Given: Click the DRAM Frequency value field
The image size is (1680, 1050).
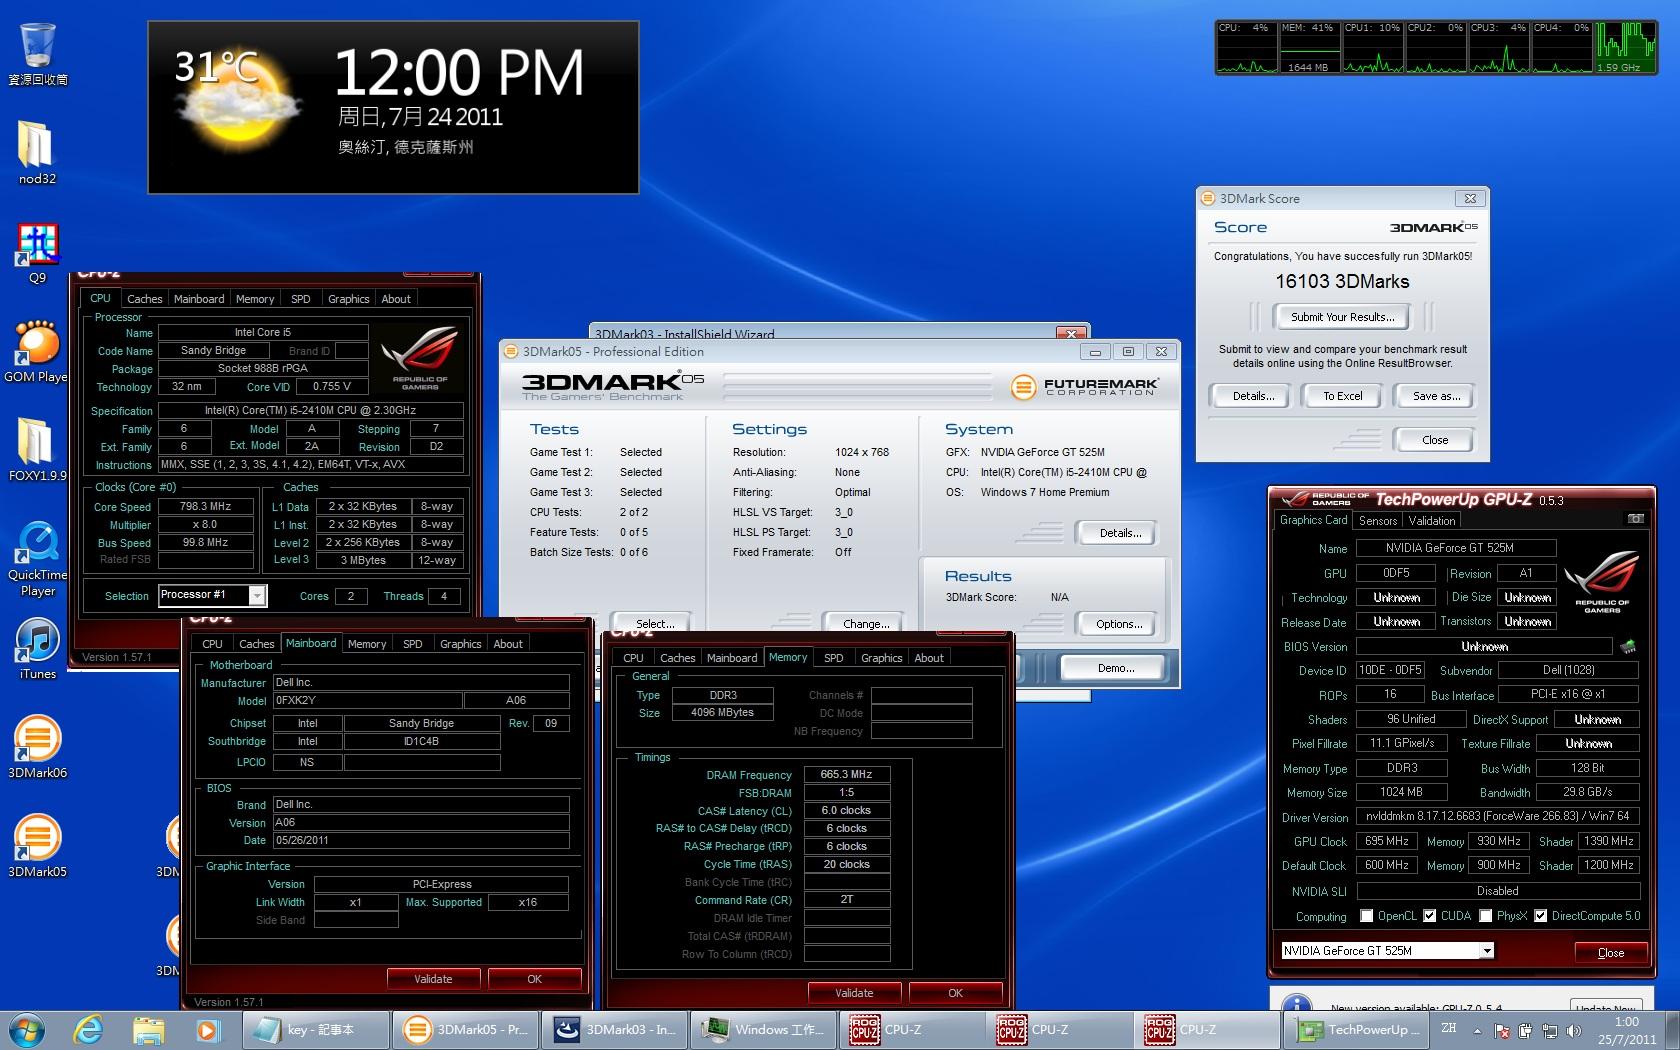Looking at the screenshot, I should point(846,775).
